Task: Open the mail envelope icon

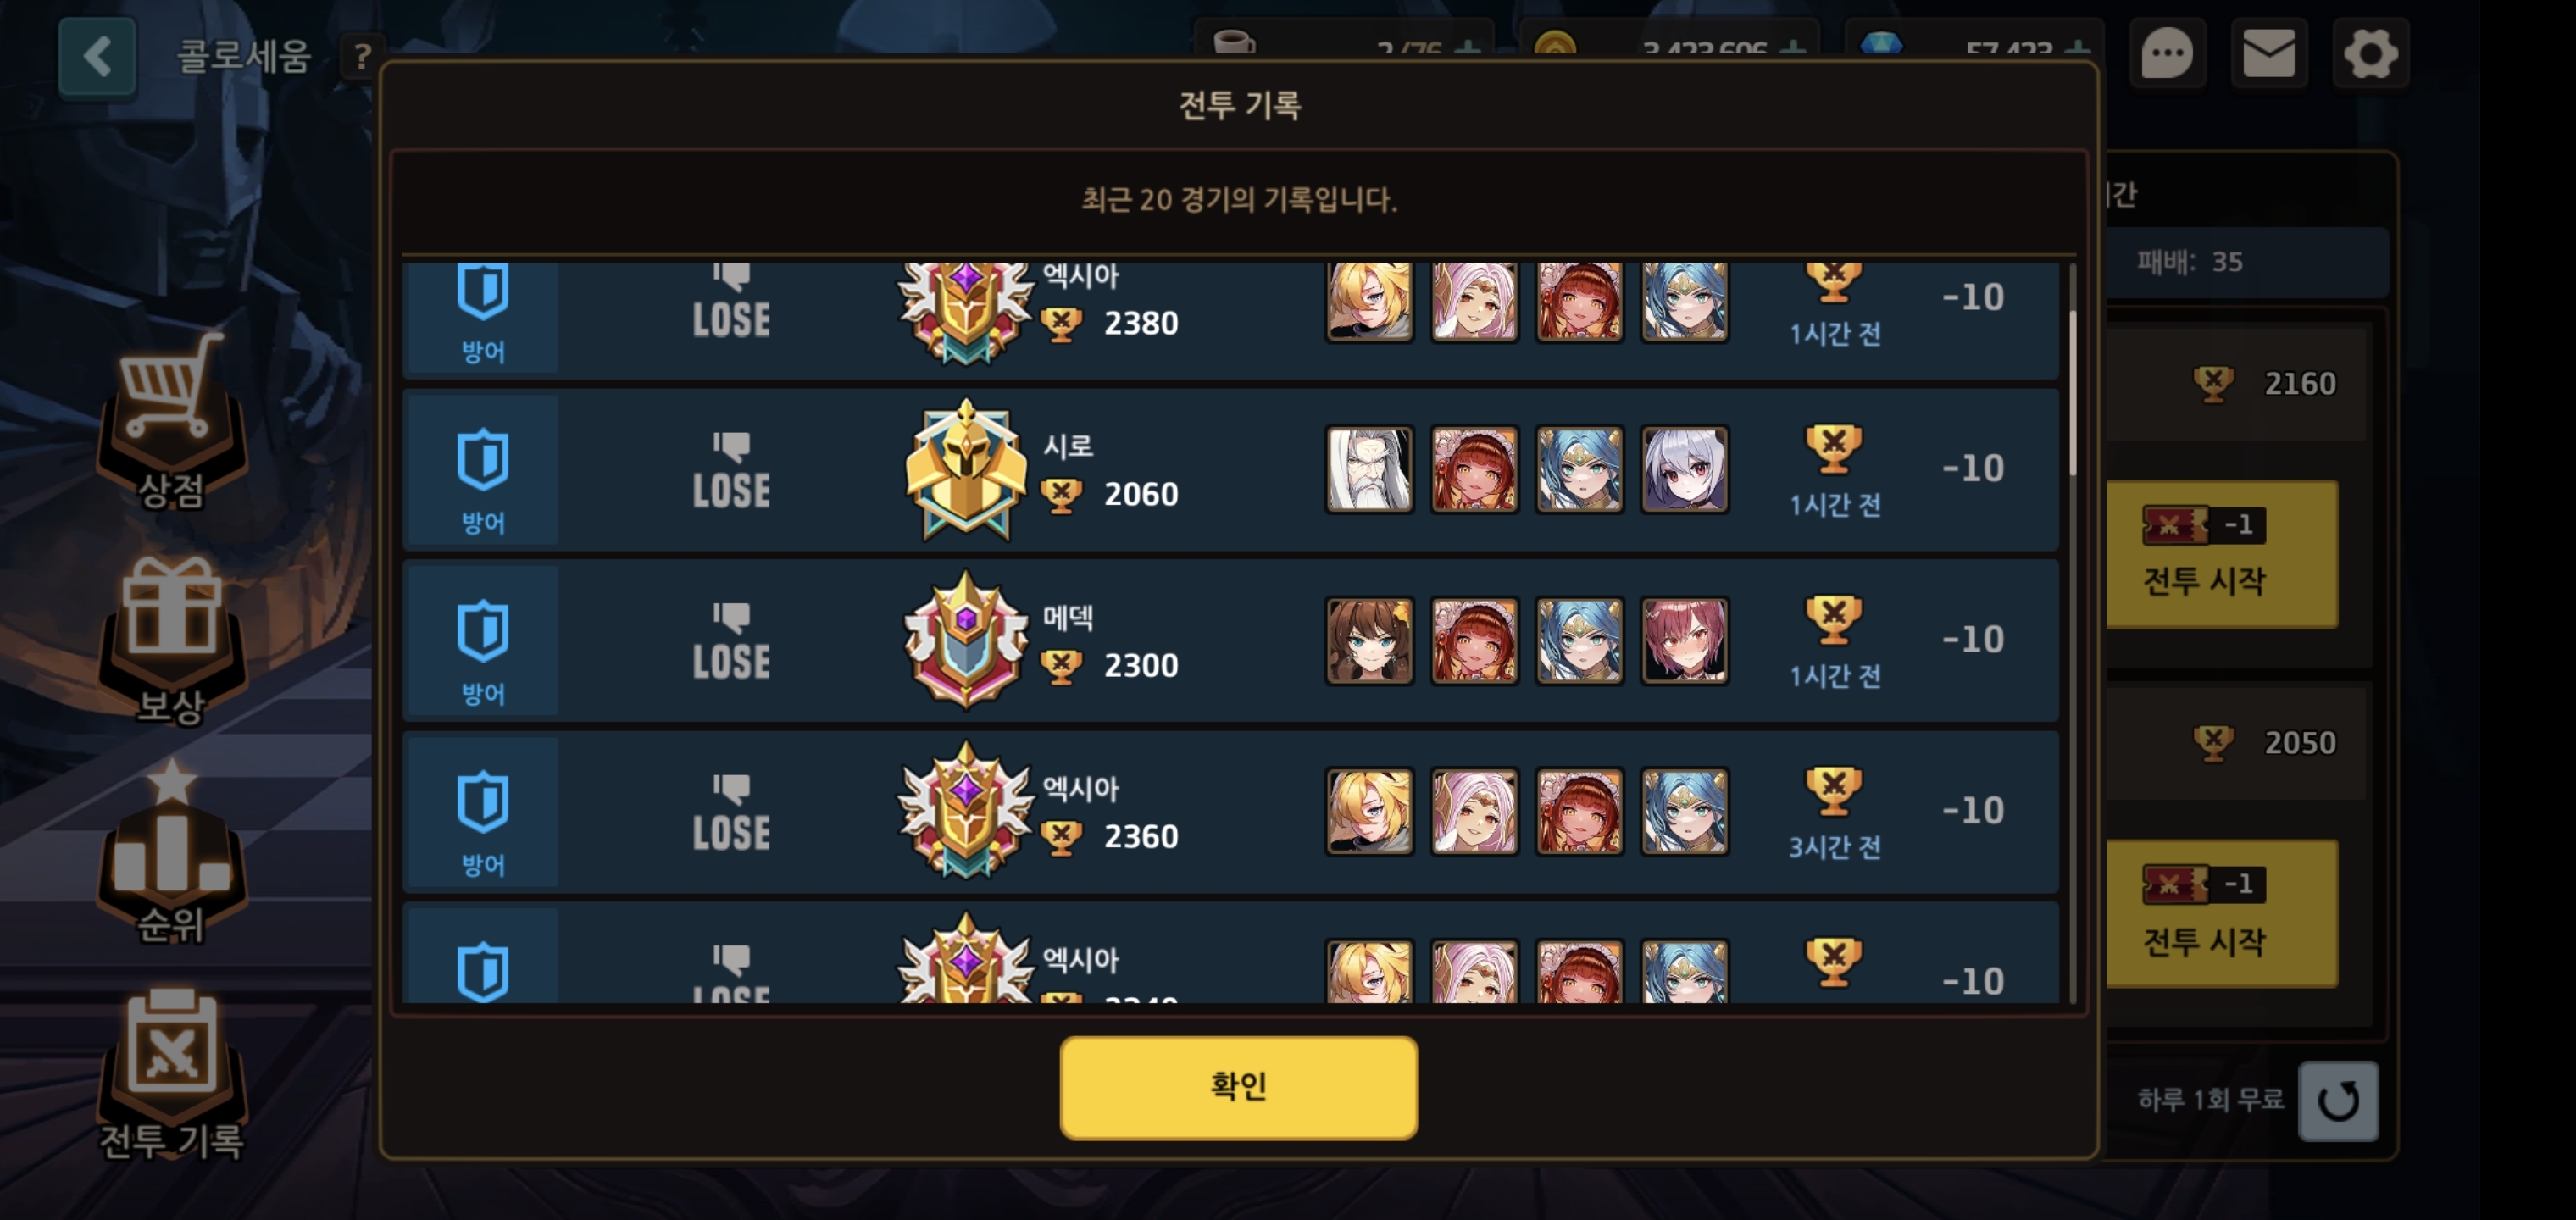Action: click(x=2269, y=54)
